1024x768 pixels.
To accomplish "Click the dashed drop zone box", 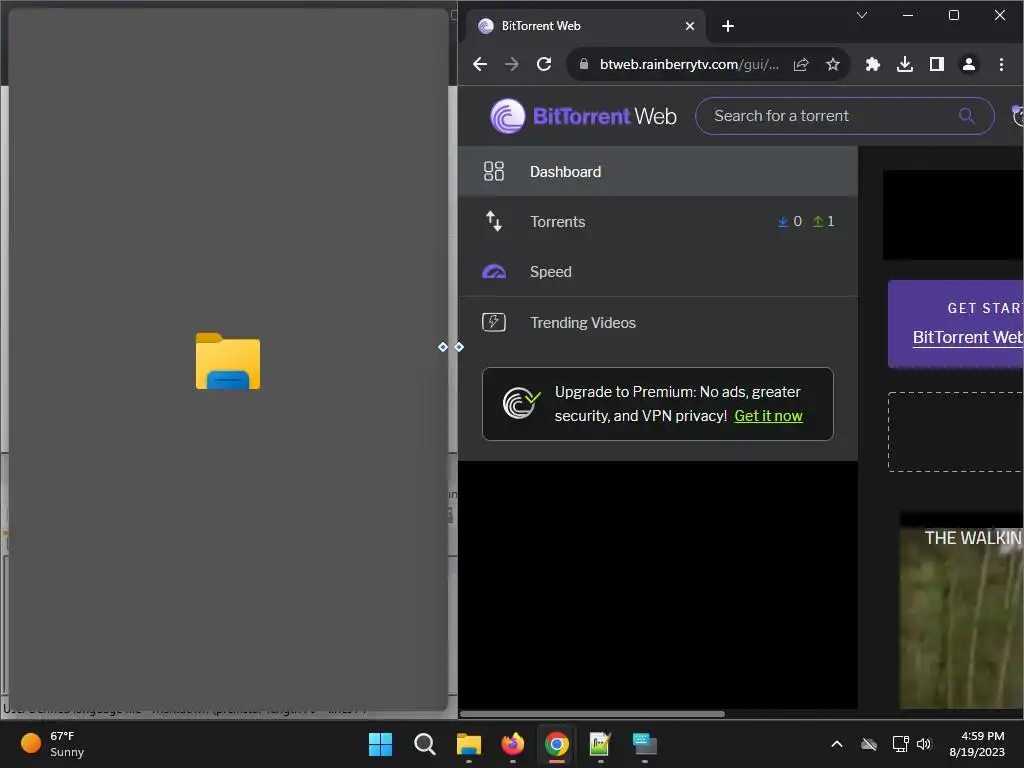I will pos(955,432).
